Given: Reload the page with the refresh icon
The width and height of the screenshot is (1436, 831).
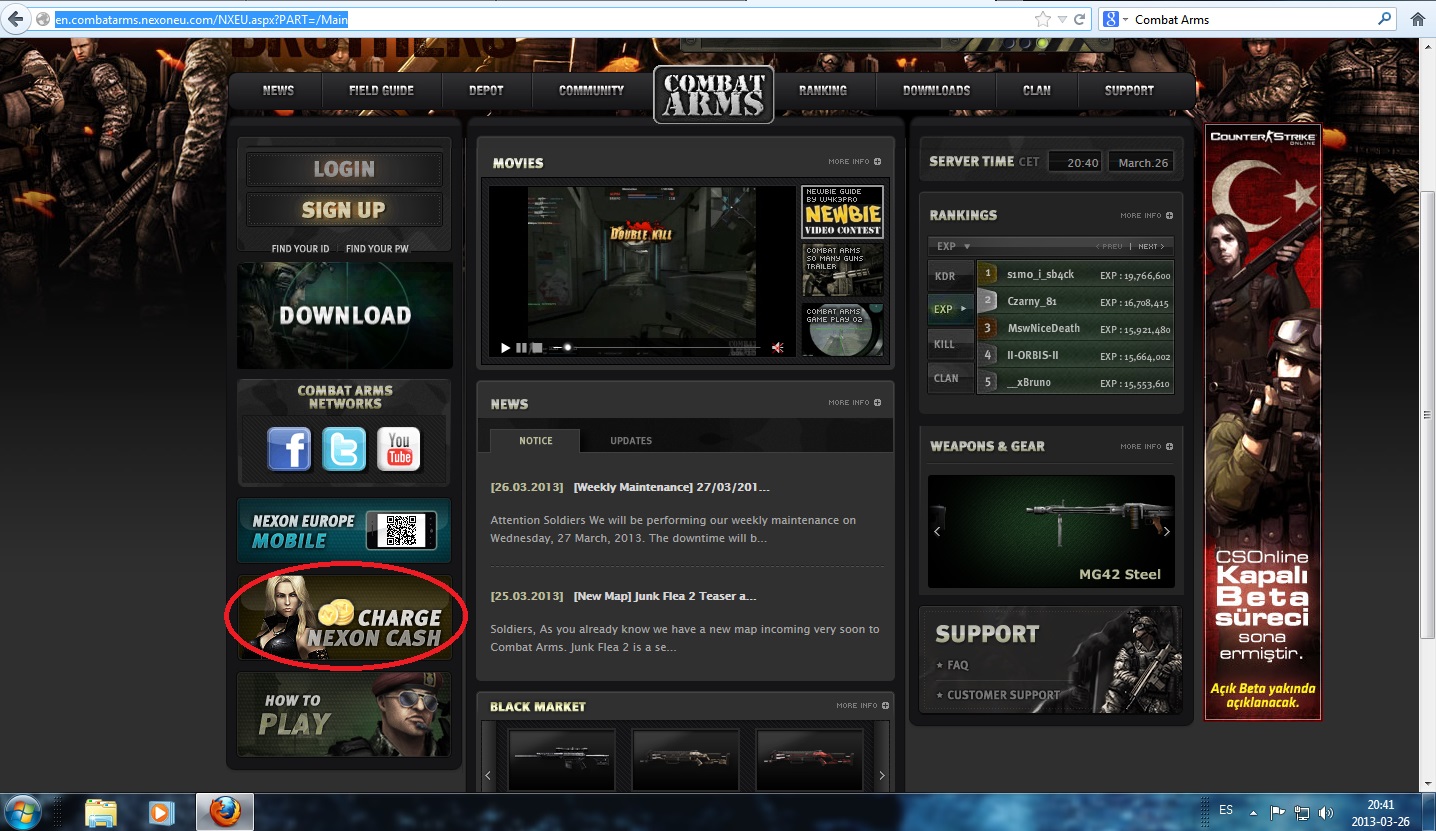Looking at the screenshot, I should pos(1079,19).
